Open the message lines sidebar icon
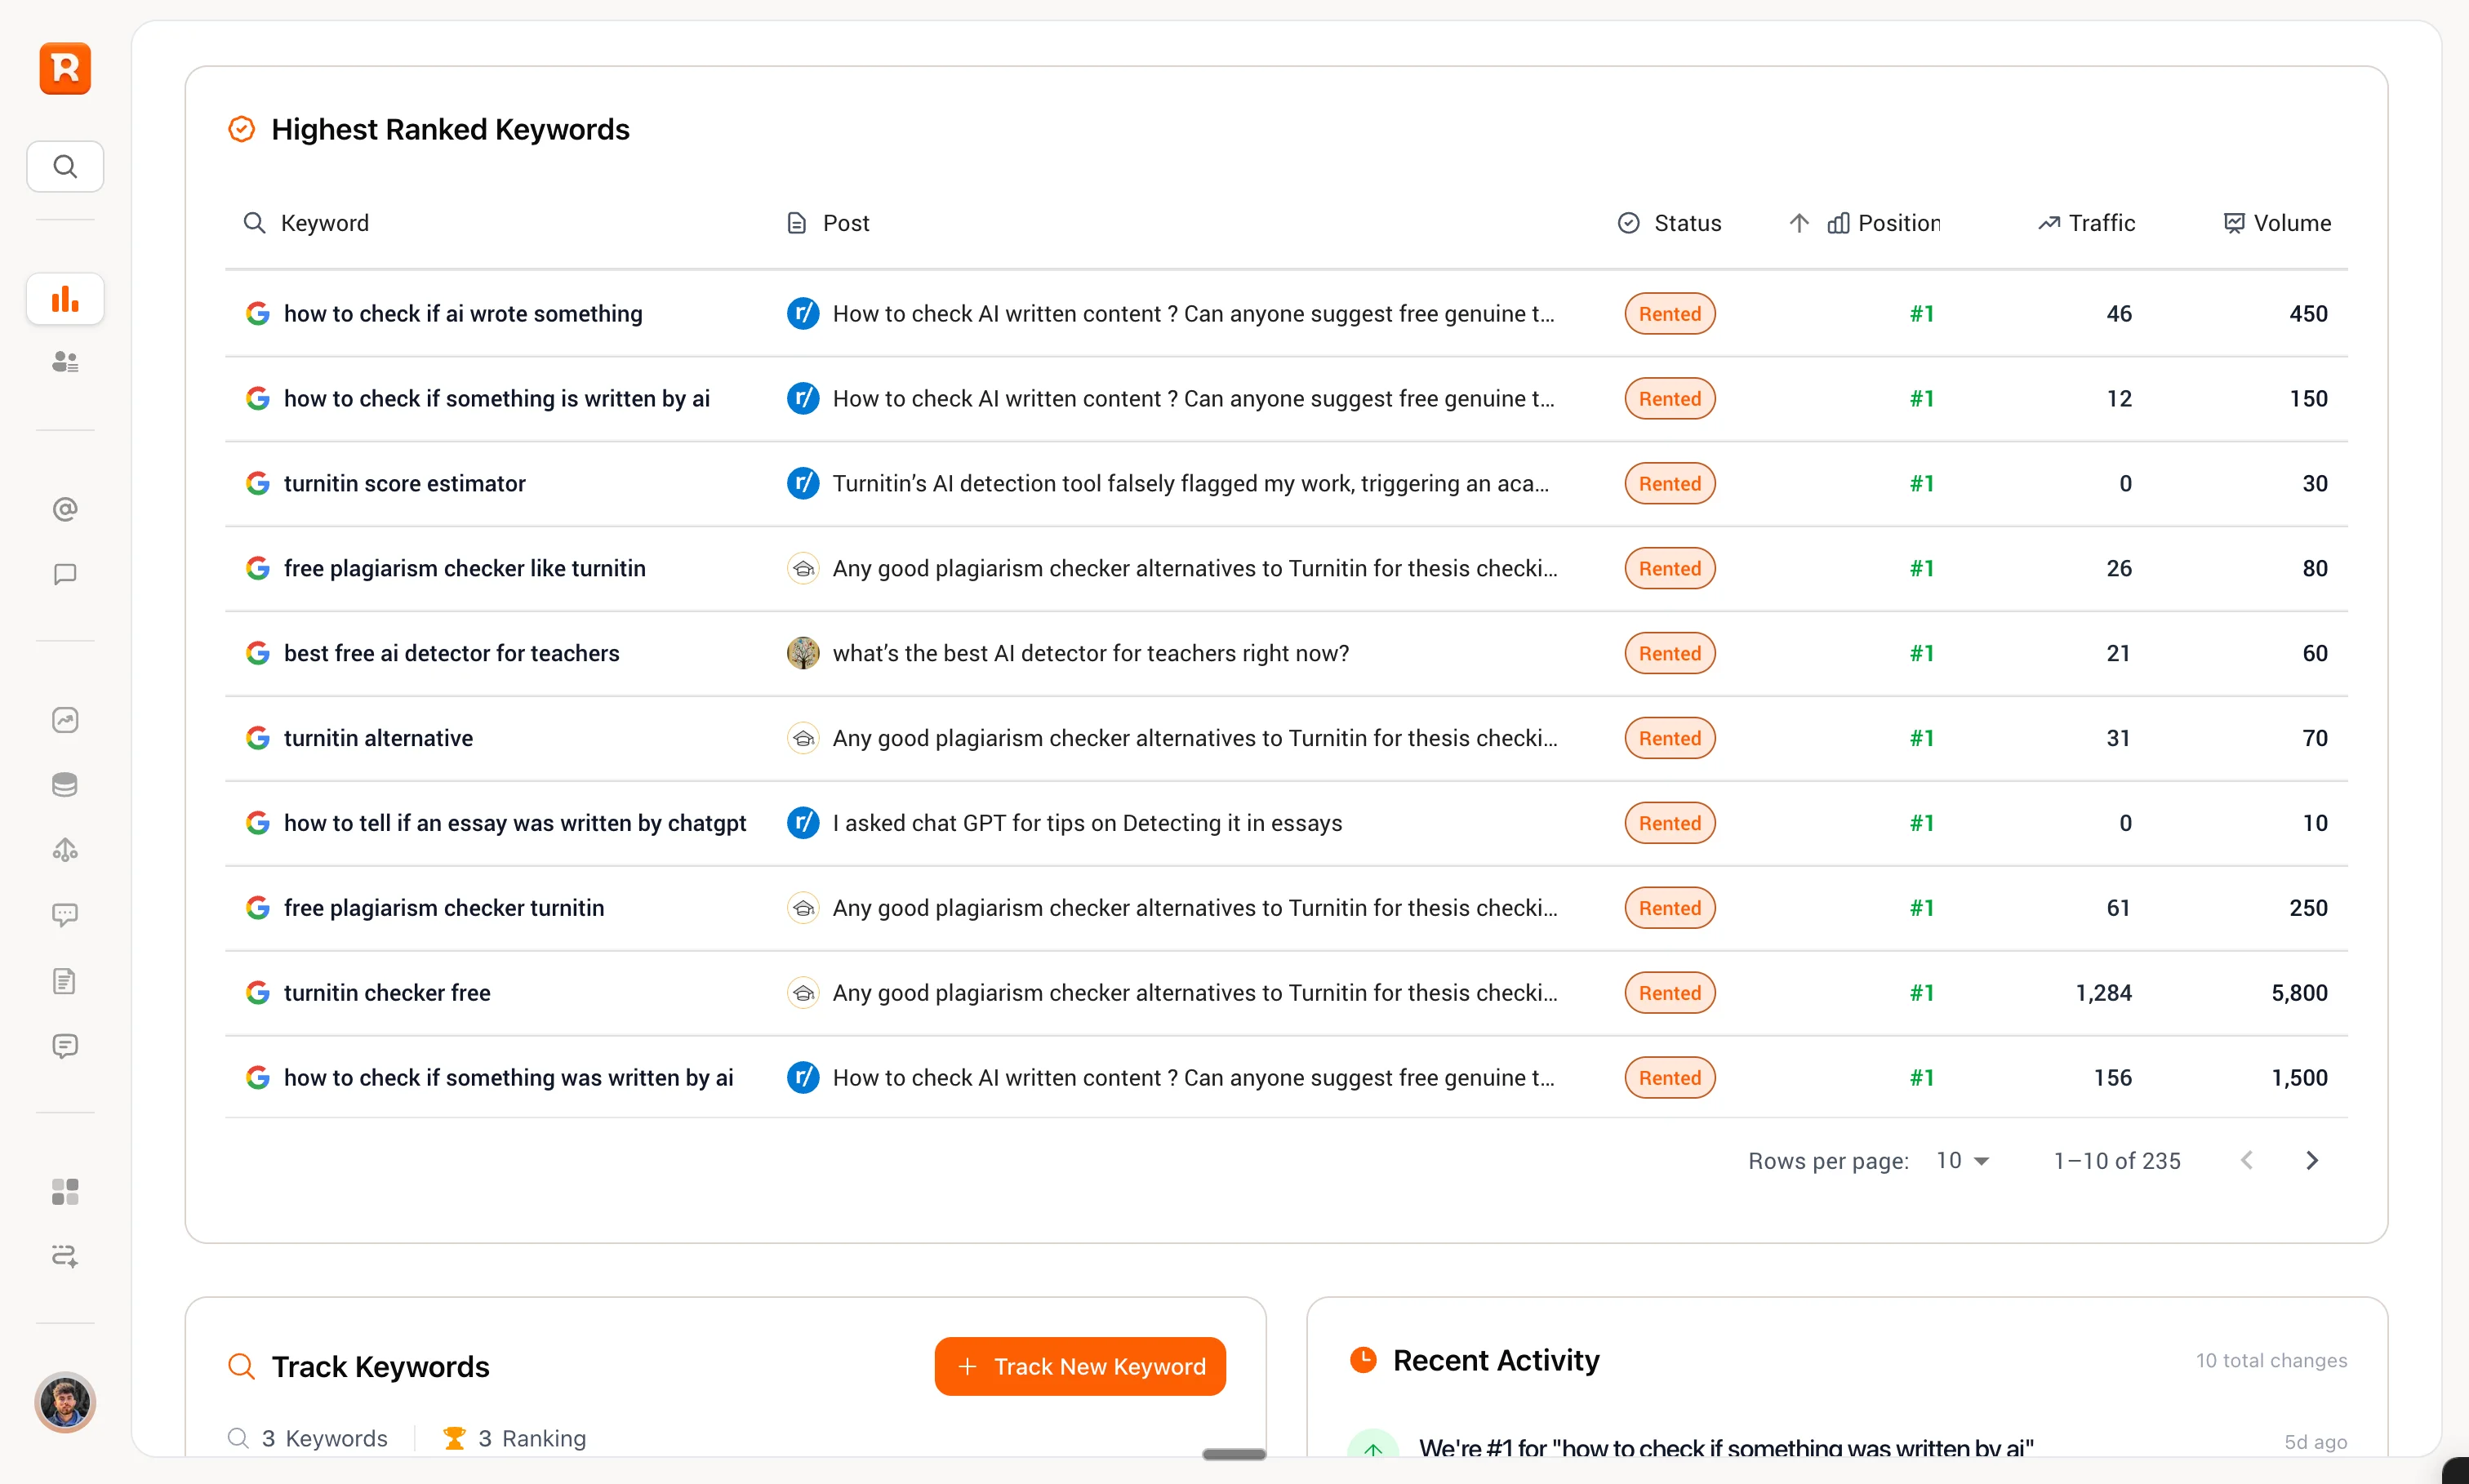Viewport: 2469px width, 1484px height. 65,1046
